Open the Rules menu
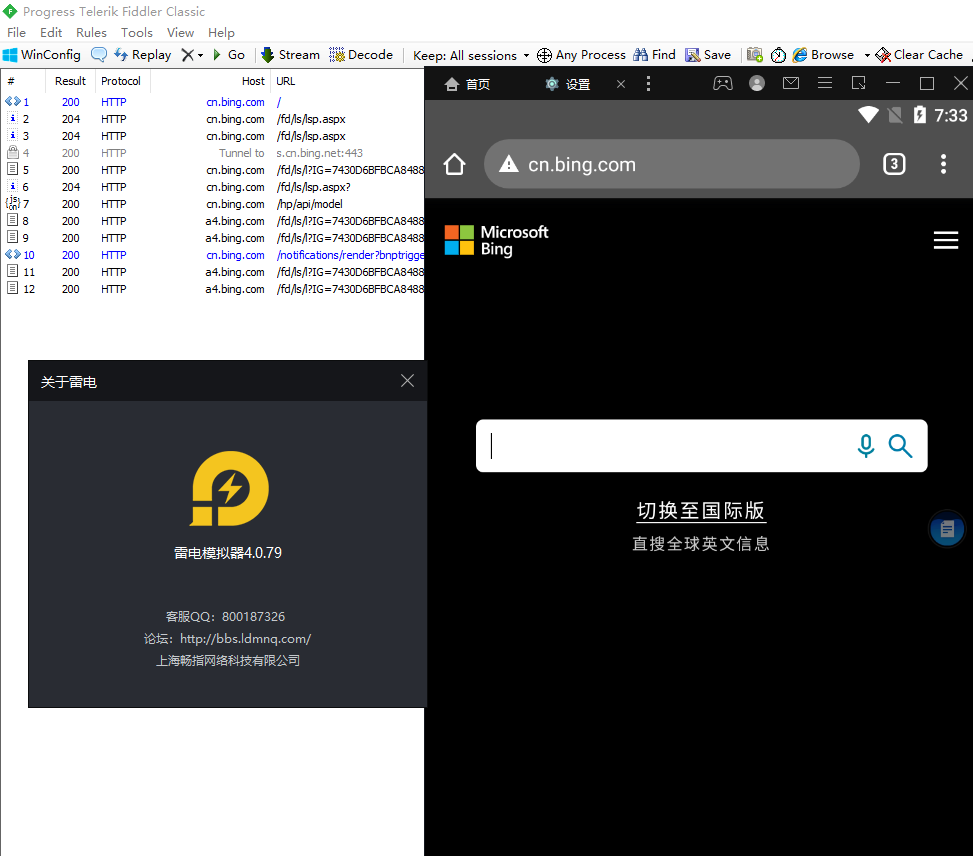 pos(91,32)
